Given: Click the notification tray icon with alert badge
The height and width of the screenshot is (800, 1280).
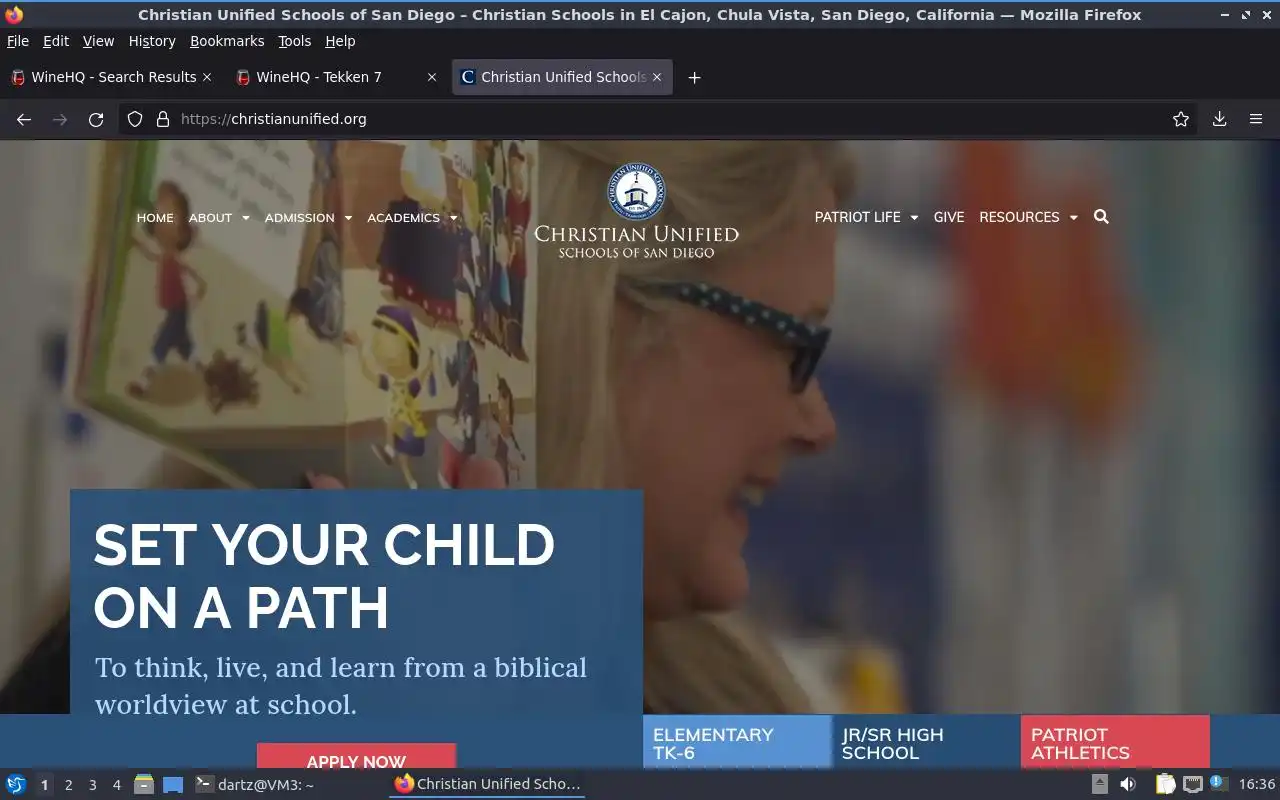Looking at the screenshot, I should coord(1218,783).
